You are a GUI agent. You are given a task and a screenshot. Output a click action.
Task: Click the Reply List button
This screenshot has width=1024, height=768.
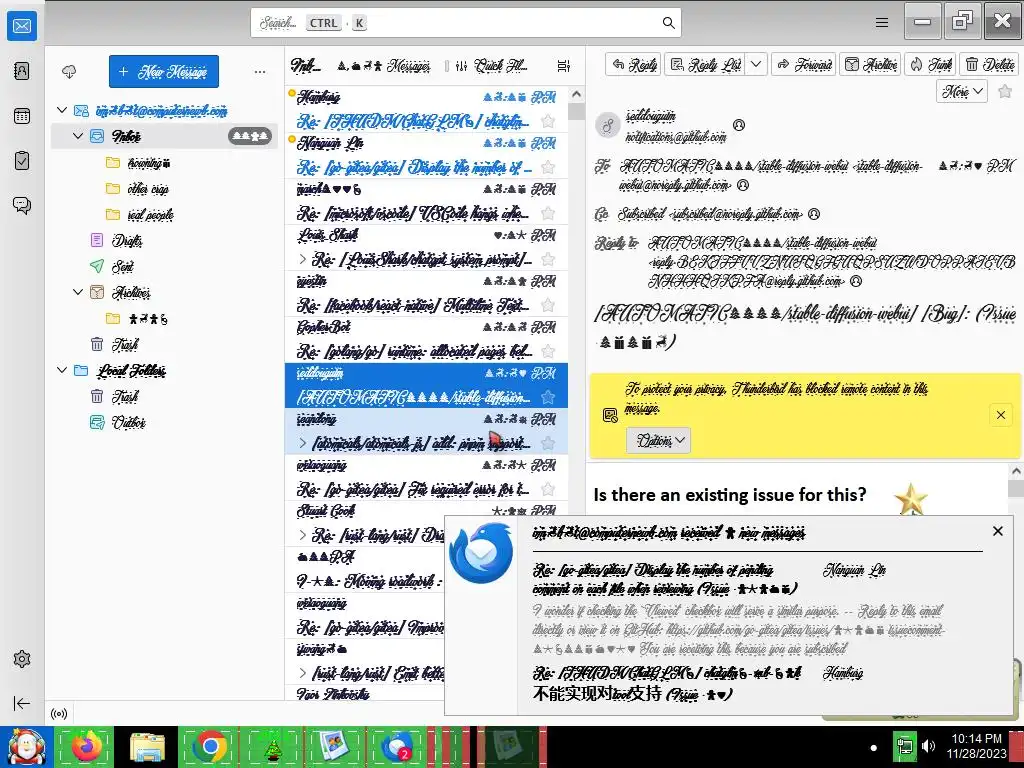[705, 64]
